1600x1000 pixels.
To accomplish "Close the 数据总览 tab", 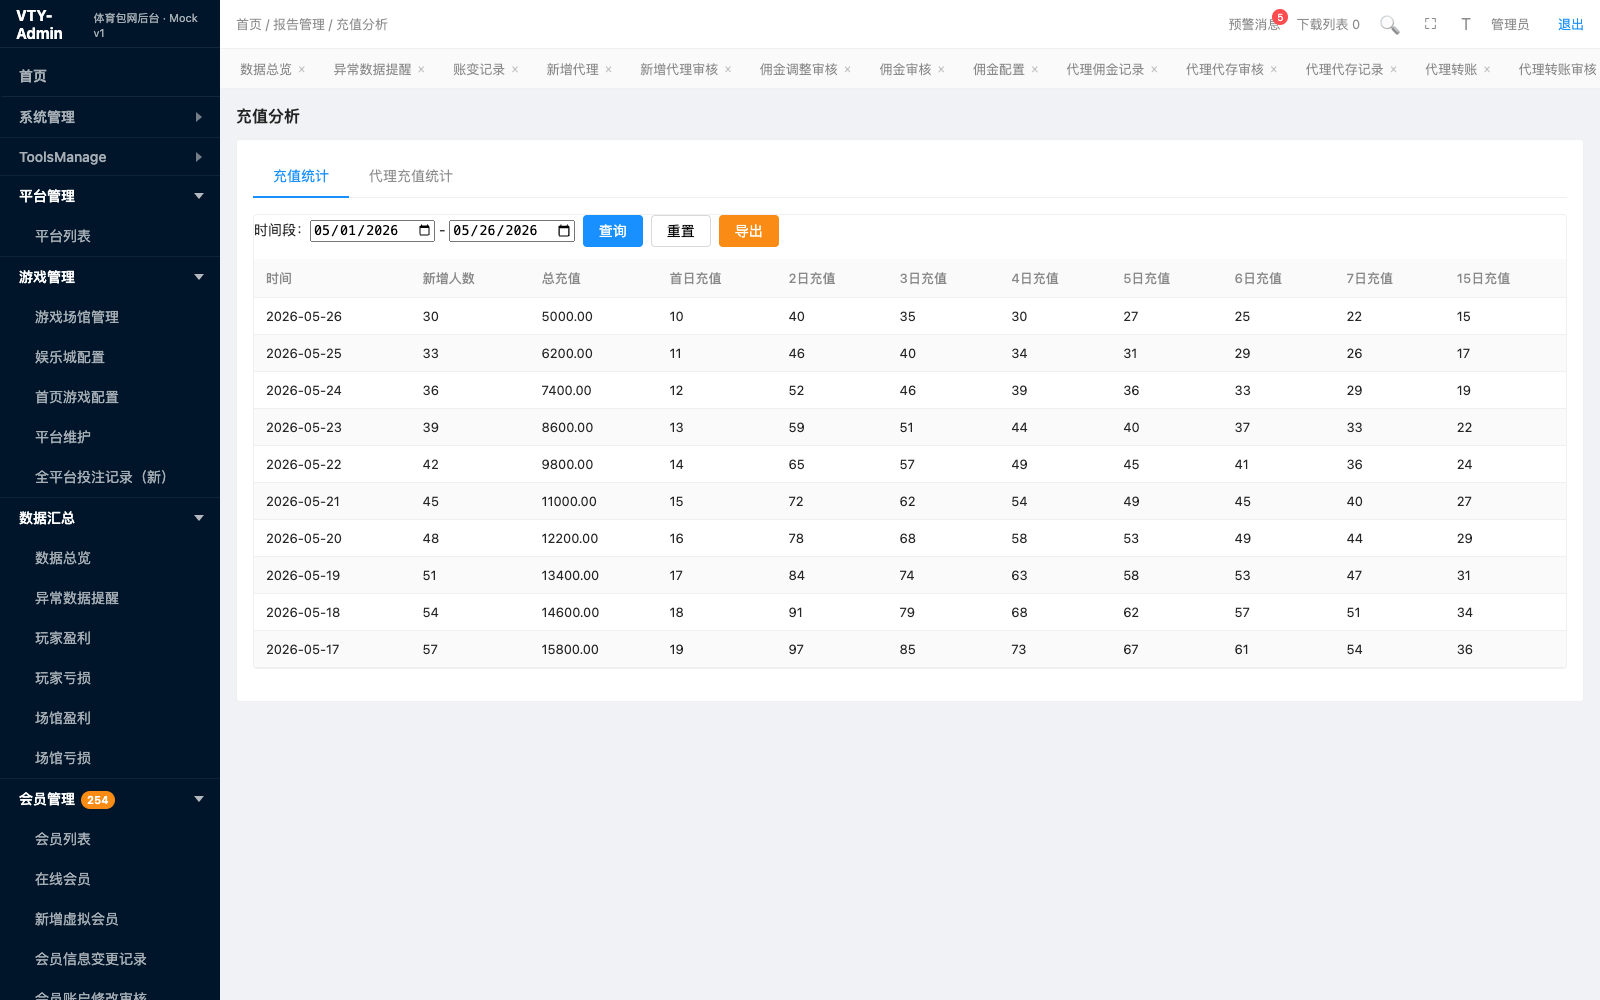I will [x=302, y=70].
